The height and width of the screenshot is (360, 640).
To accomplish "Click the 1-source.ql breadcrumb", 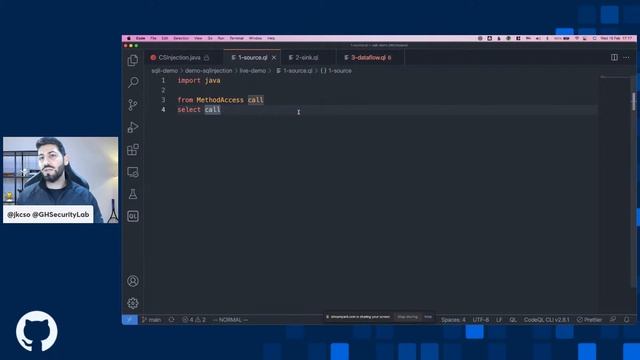I will point(294,71).
